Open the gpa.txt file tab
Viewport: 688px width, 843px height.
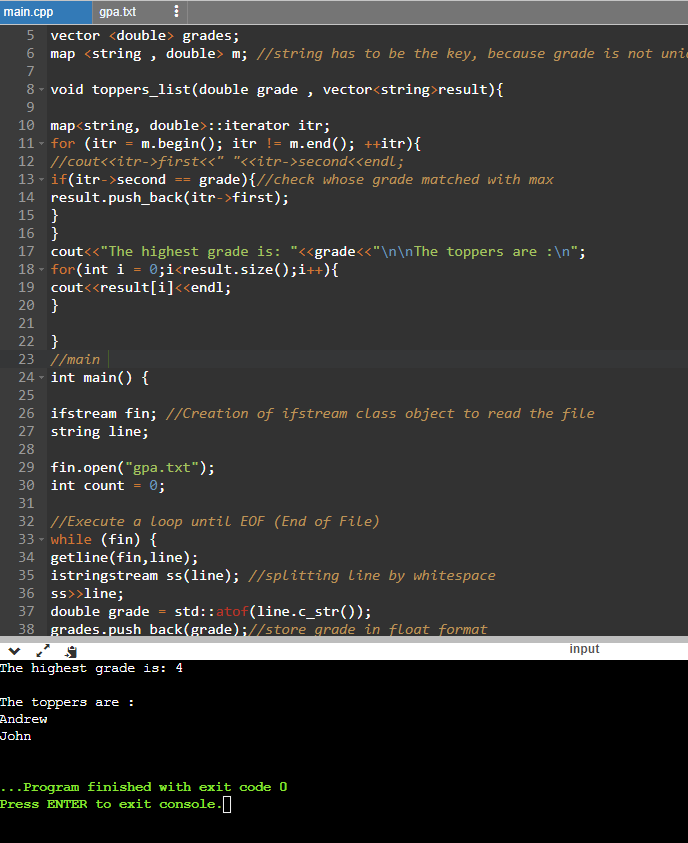point(117,12)
